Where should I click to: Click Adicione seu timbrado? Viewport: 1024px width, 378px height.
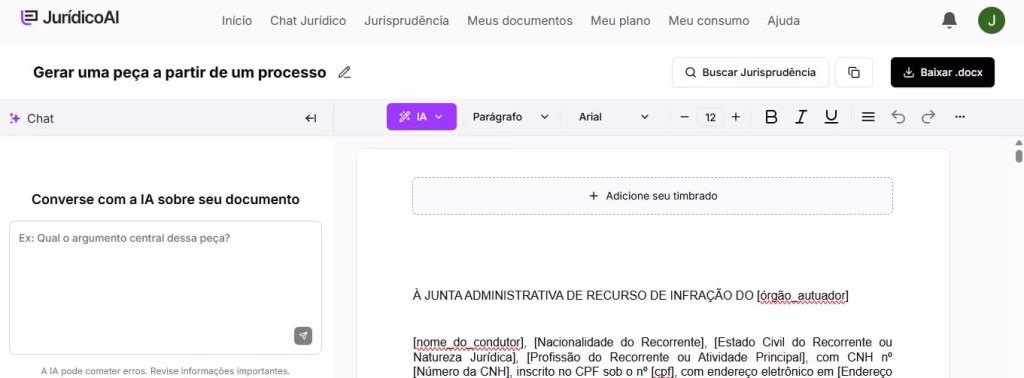652,196
